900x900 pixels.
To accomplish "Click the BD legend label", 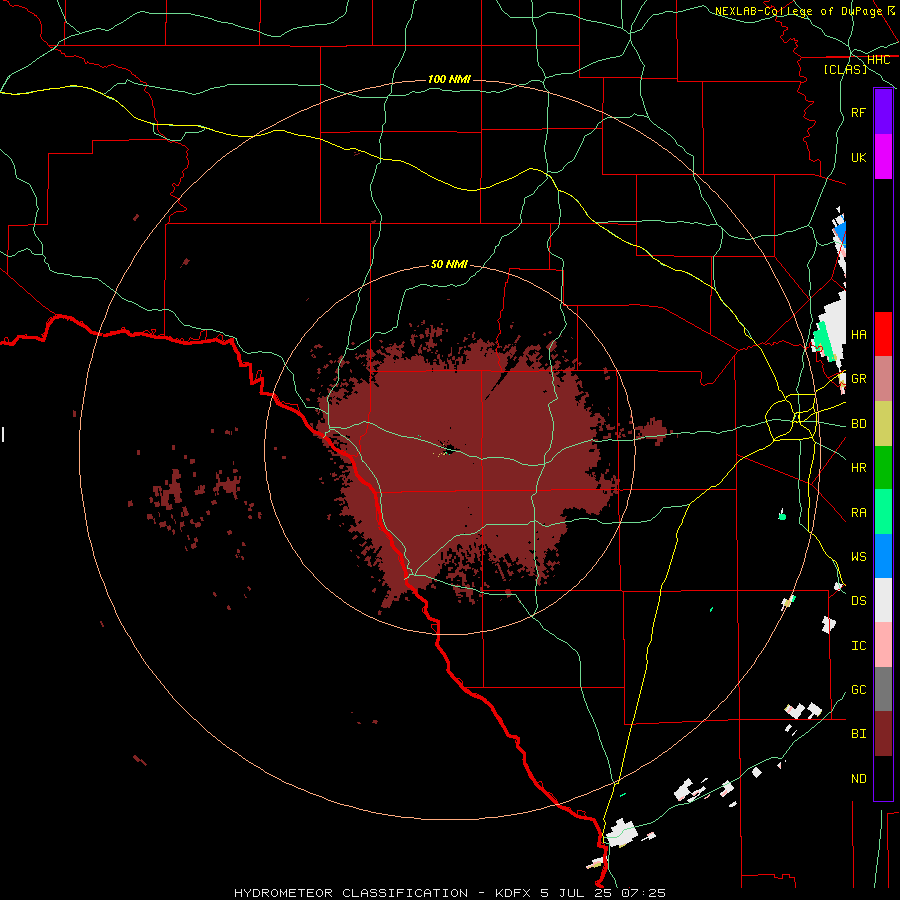I will point(858,424).
